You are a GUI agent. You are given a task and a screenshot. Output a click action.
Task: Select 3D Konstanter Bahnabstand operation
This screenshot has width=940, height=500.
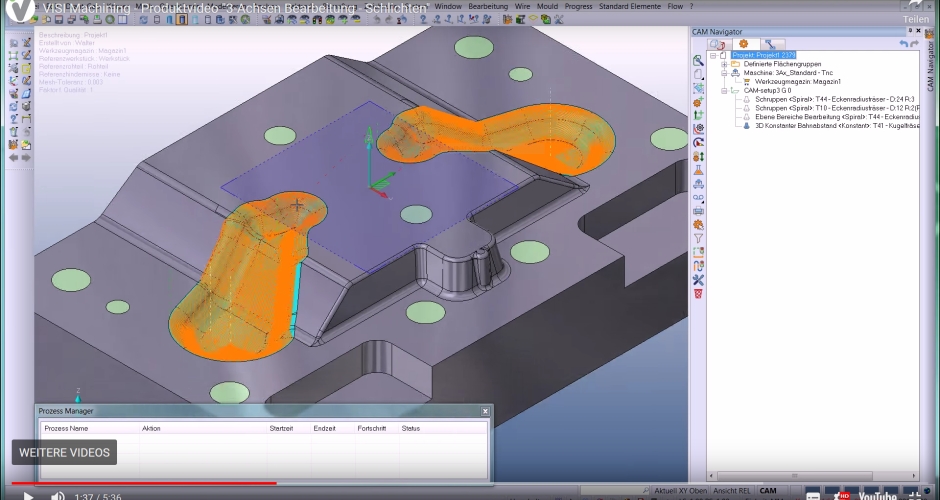click(837, 126)
